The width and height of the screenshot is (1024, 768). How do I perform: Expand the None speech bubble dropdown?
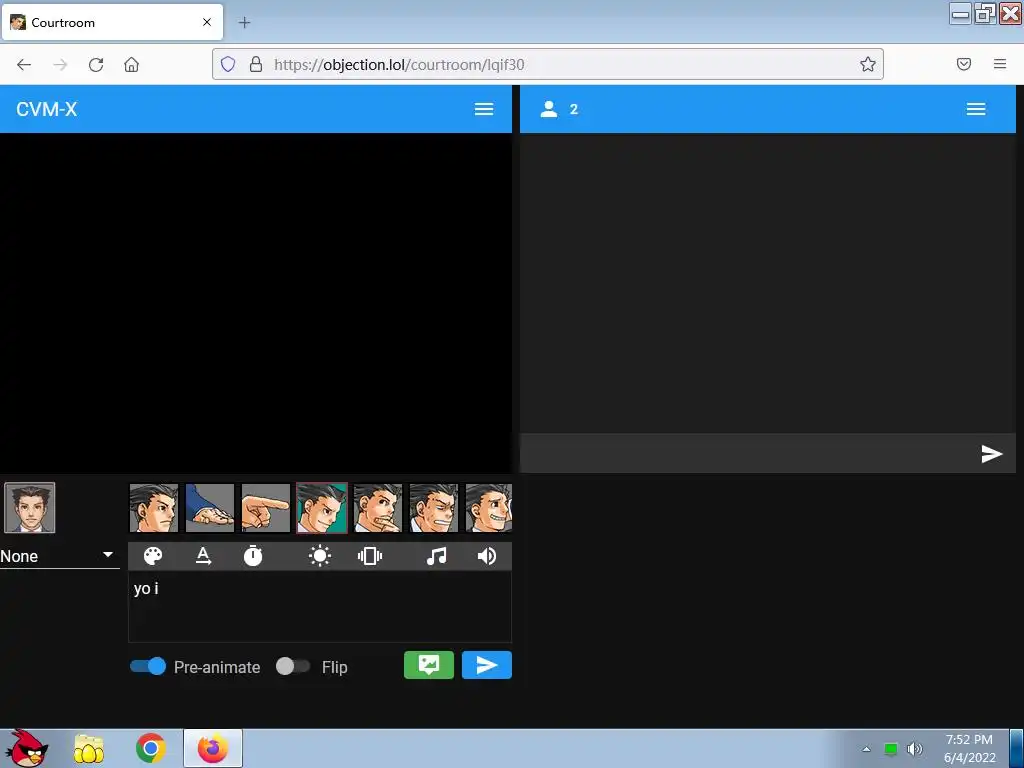(59, 556)
